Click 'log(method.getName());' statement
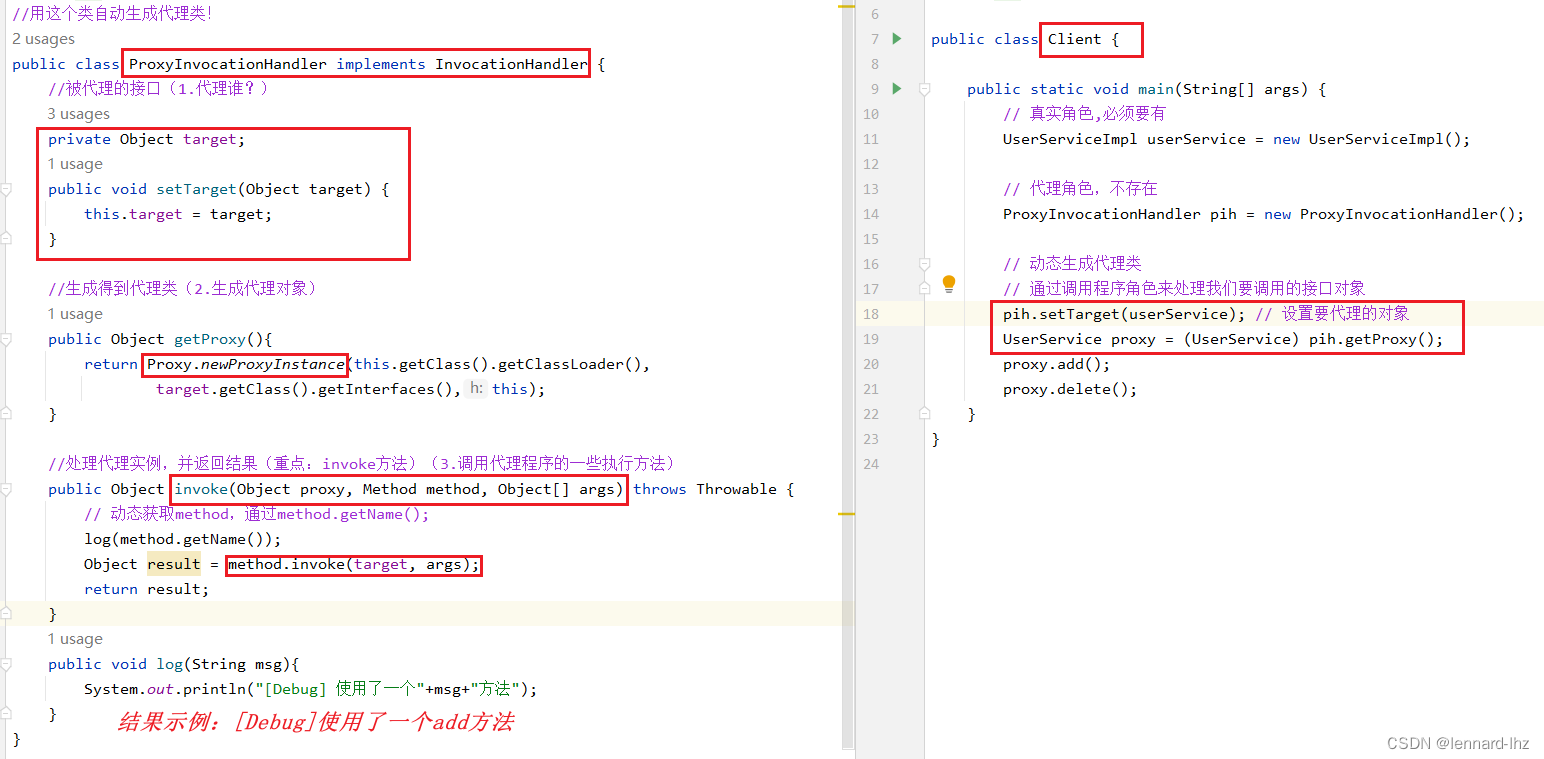1544x759 pixels. (183, 539)
